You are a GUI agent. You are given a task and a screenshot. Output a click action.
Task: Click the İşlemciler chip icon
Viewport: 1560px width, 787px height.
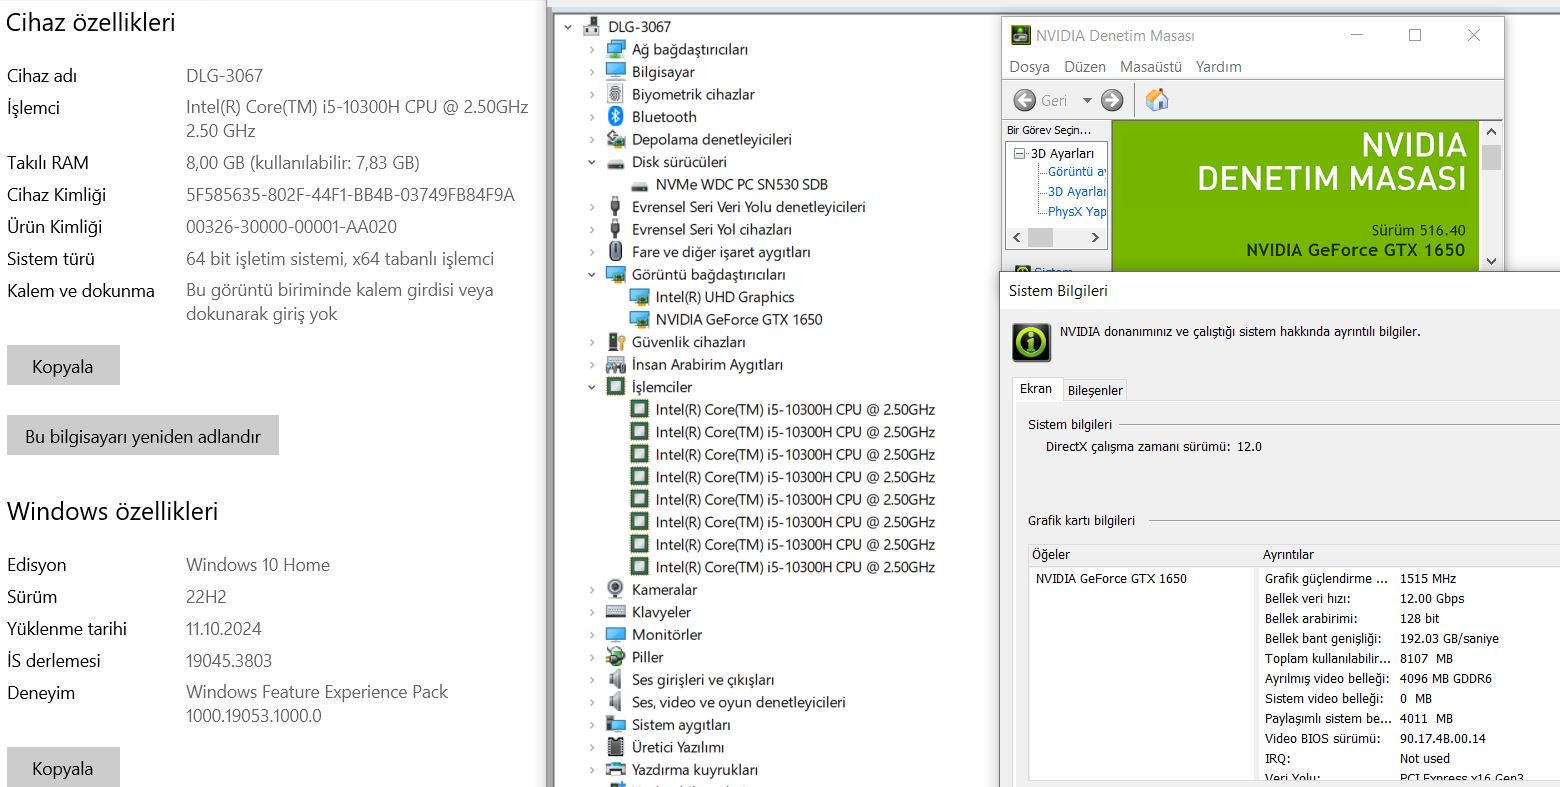click(615, 387)
